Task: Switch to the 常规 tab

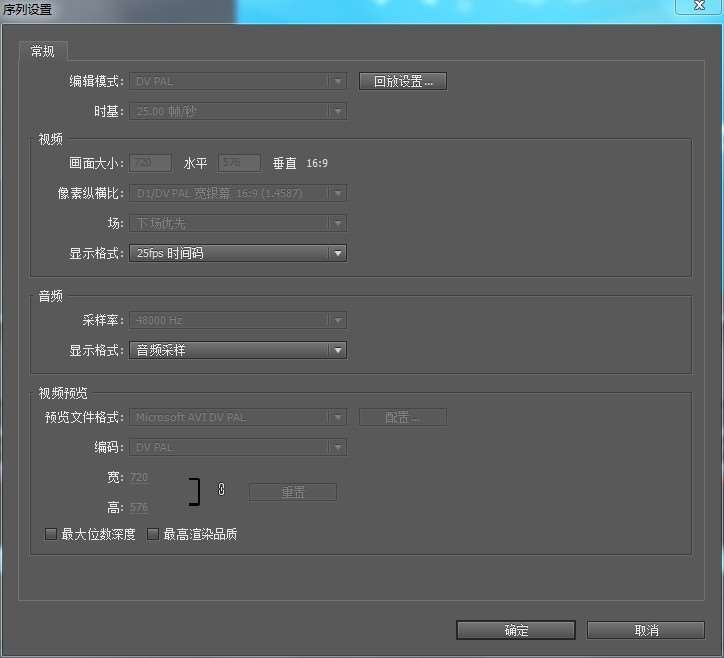Action: tap(43, 51)
